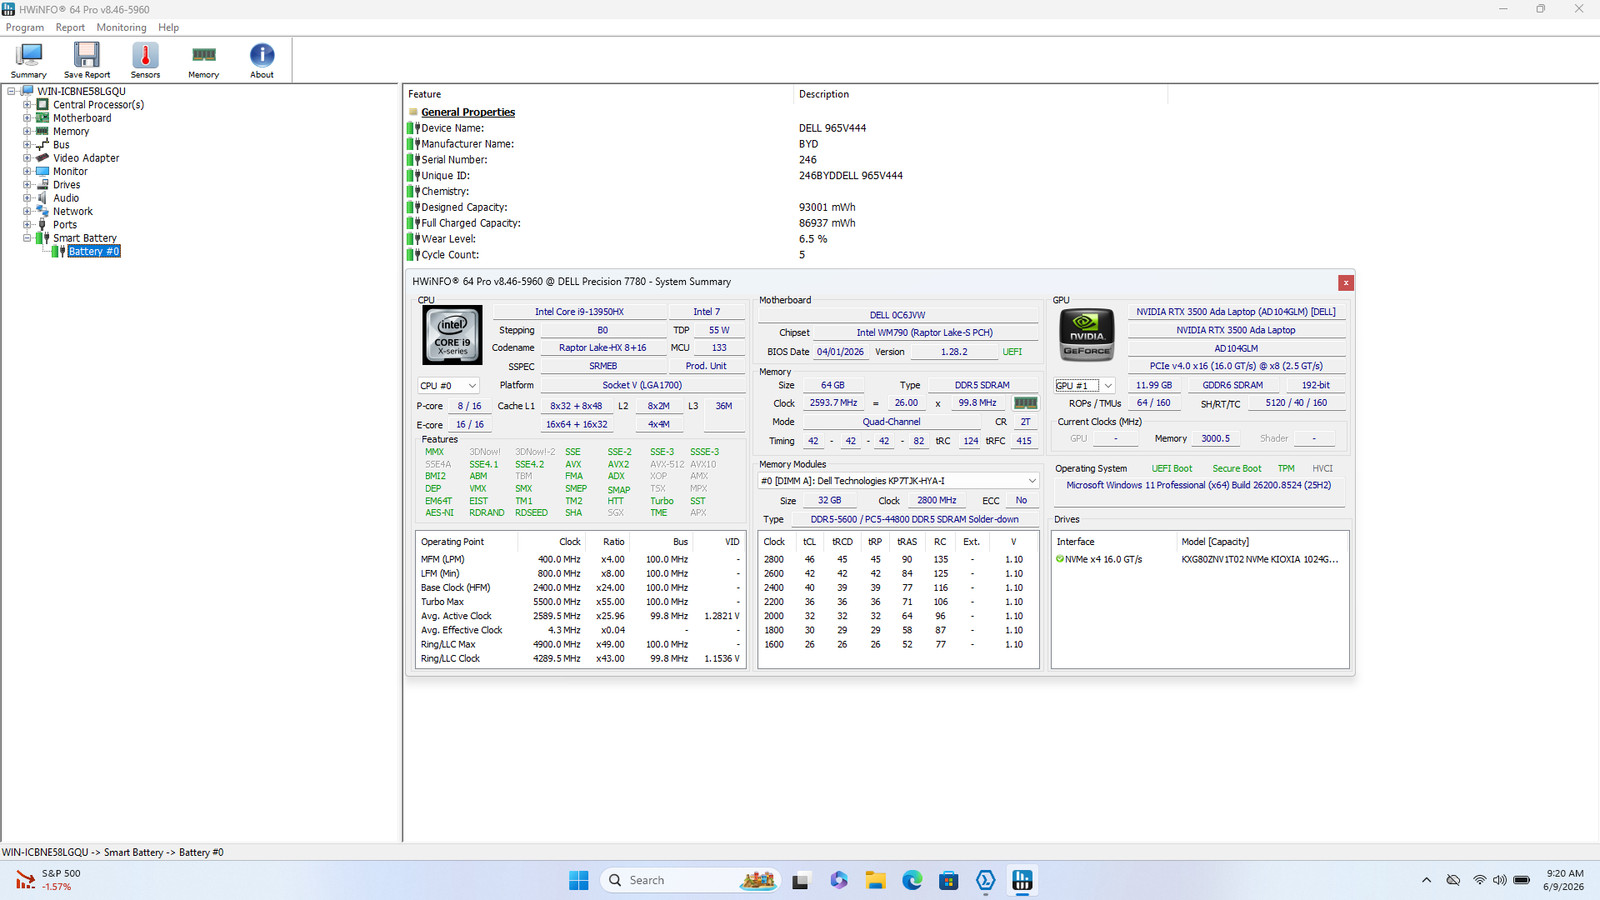Click the Prod. Unit field
The width and height of the screenshot is (1600, 900).
point(706,366)
